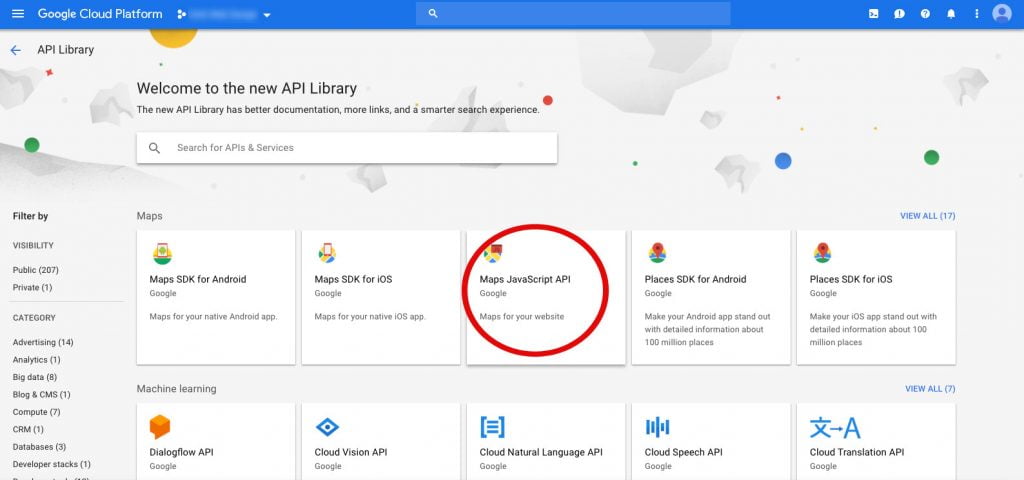This screenshot has width=1024, height=480.
Task: Filter by Databases (3) category
Action: [39, 447]
